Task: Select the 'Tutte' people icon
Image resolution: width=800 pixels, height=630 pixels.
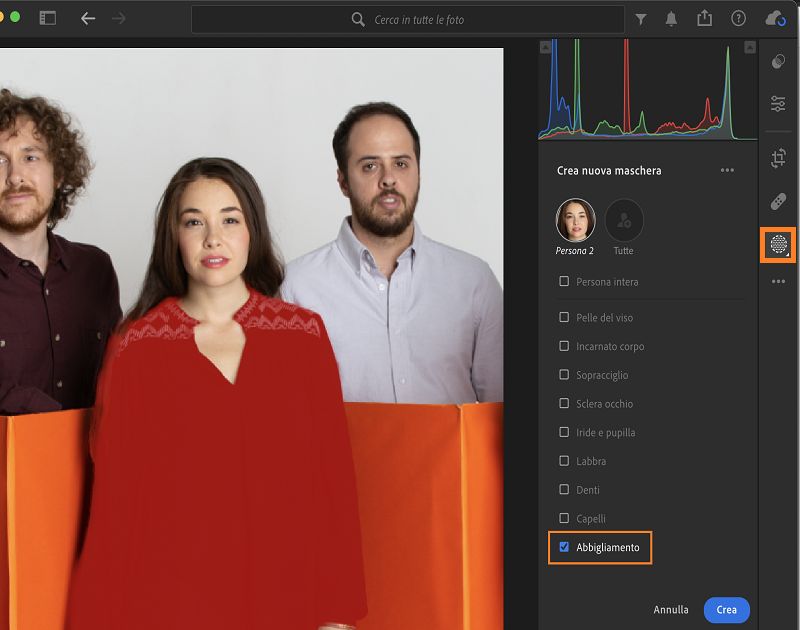Action: point(624,220)
